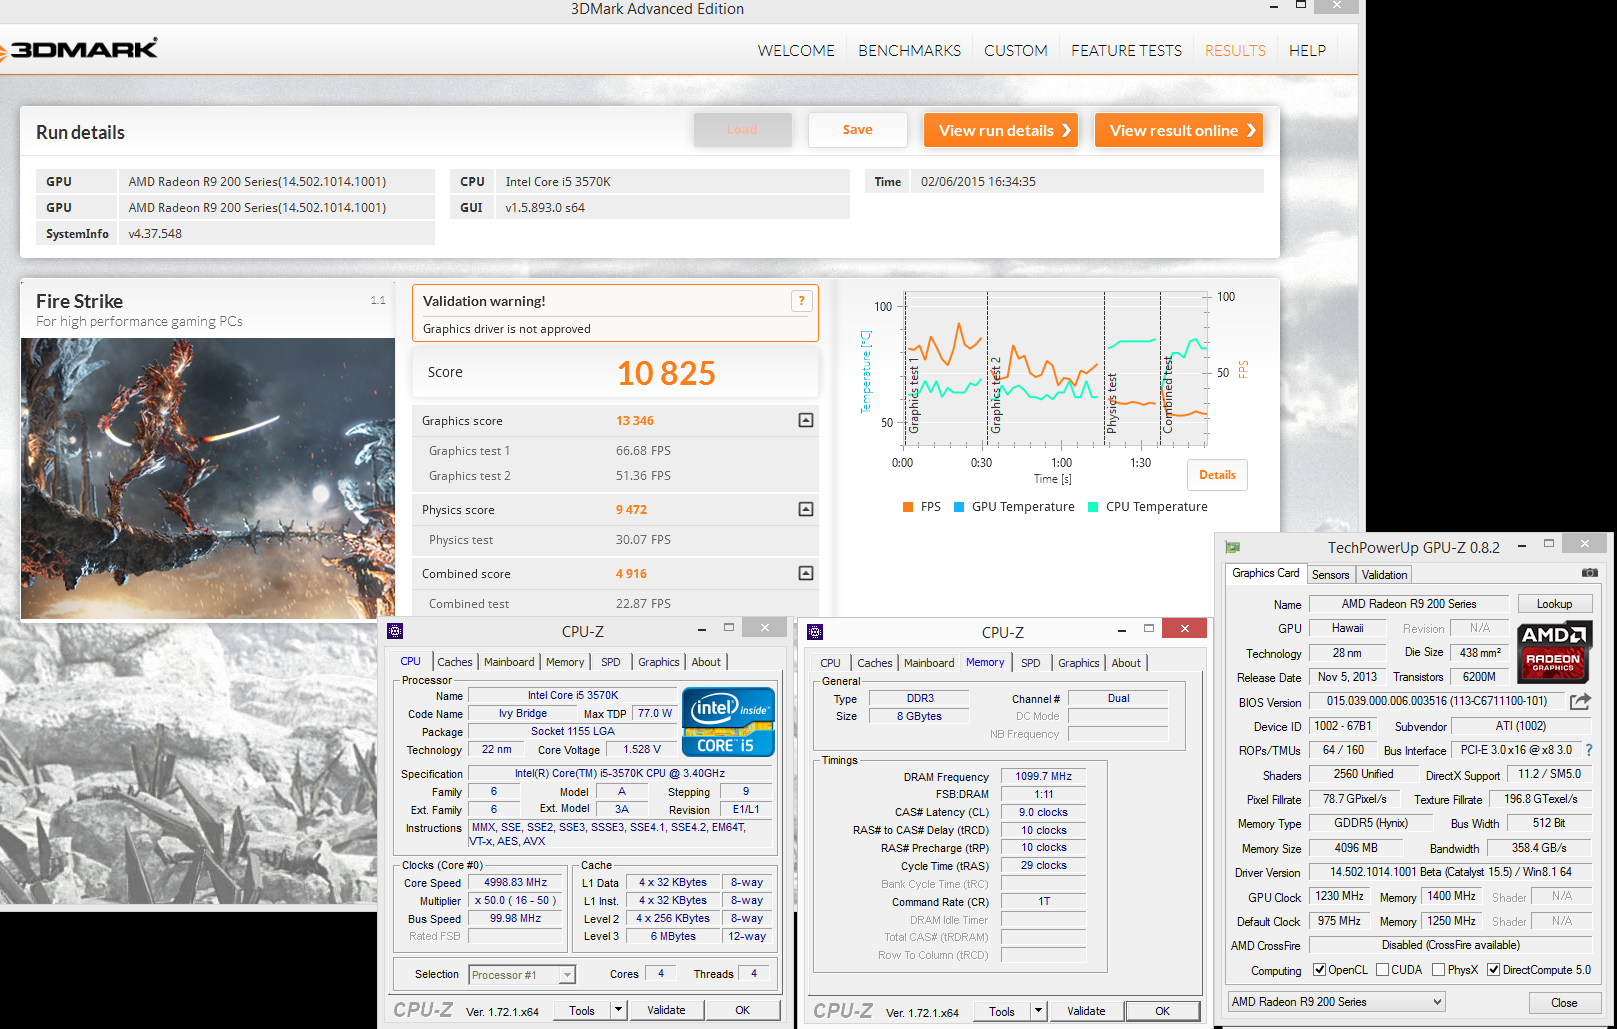Click OK in the right CPU-Z window
The width and height of the screenshot is (1617, 1029).
[1162, 1011]
